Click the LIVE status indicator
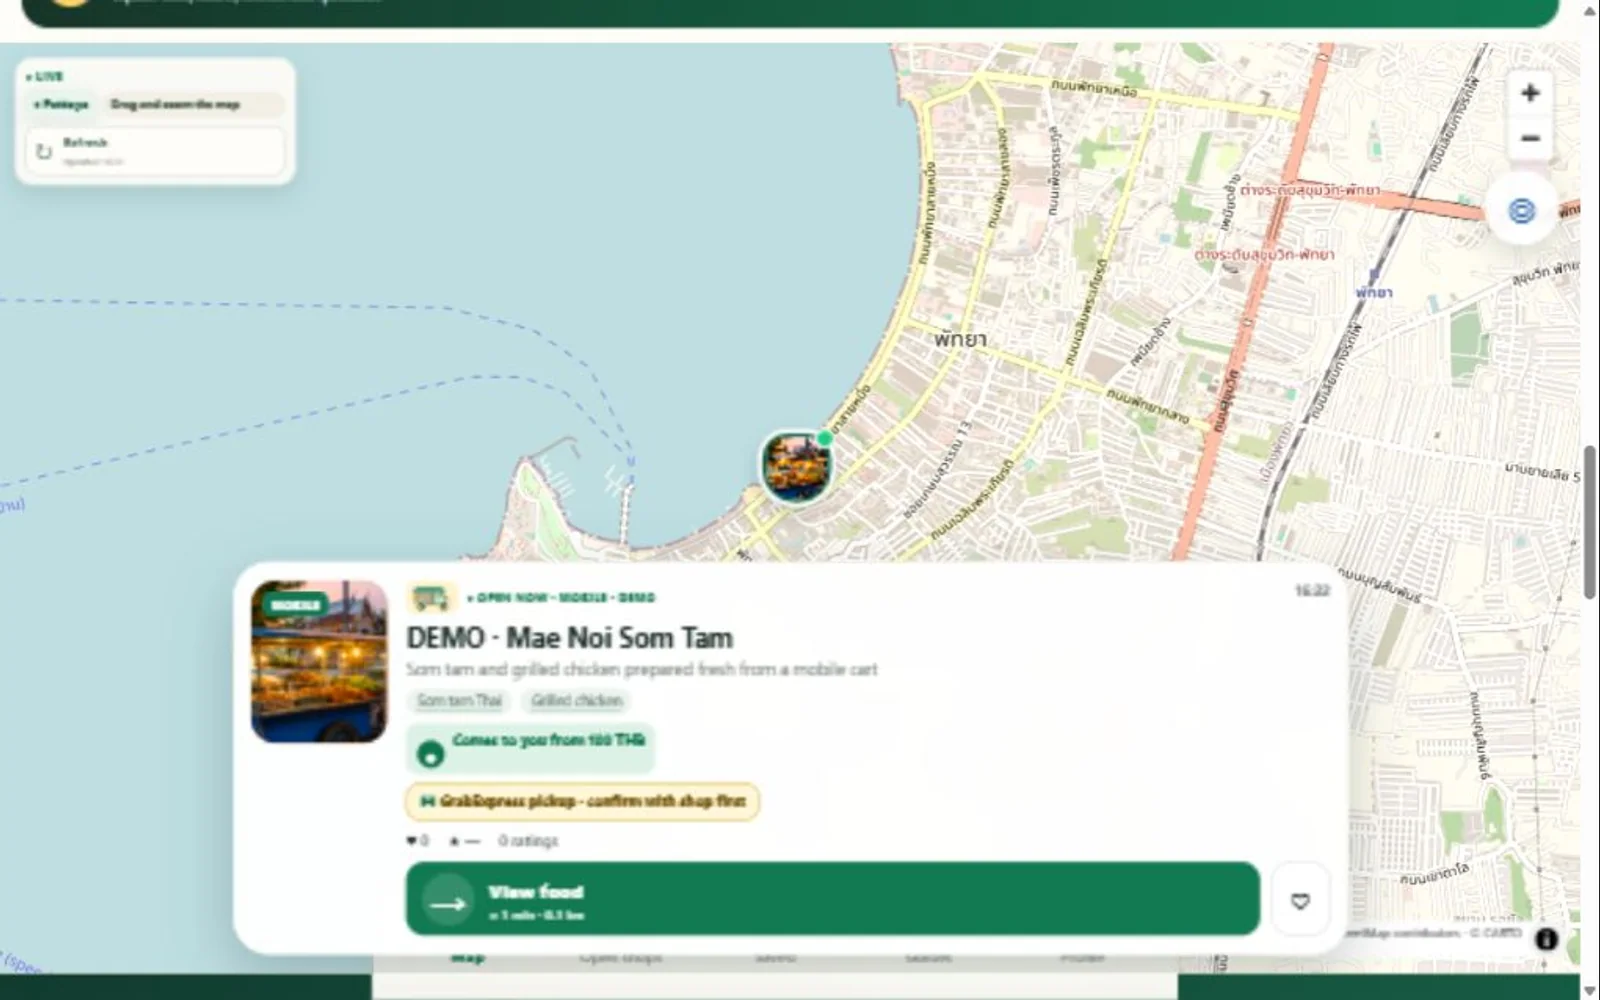1600x1000 pixels. point(44,76)
